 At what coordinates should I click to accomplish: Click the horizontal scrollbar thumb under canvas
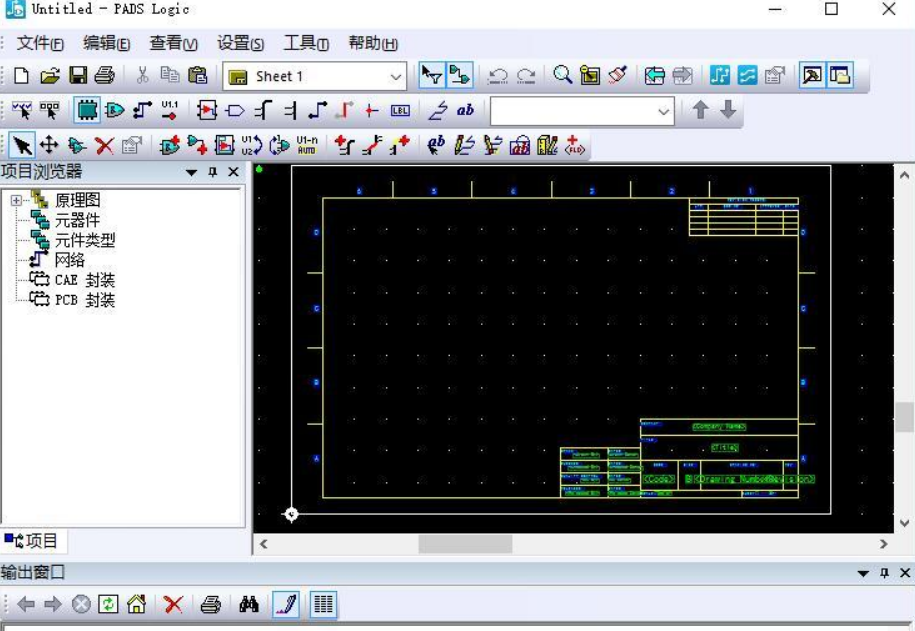pyautogui.click(x=464, y=544)
